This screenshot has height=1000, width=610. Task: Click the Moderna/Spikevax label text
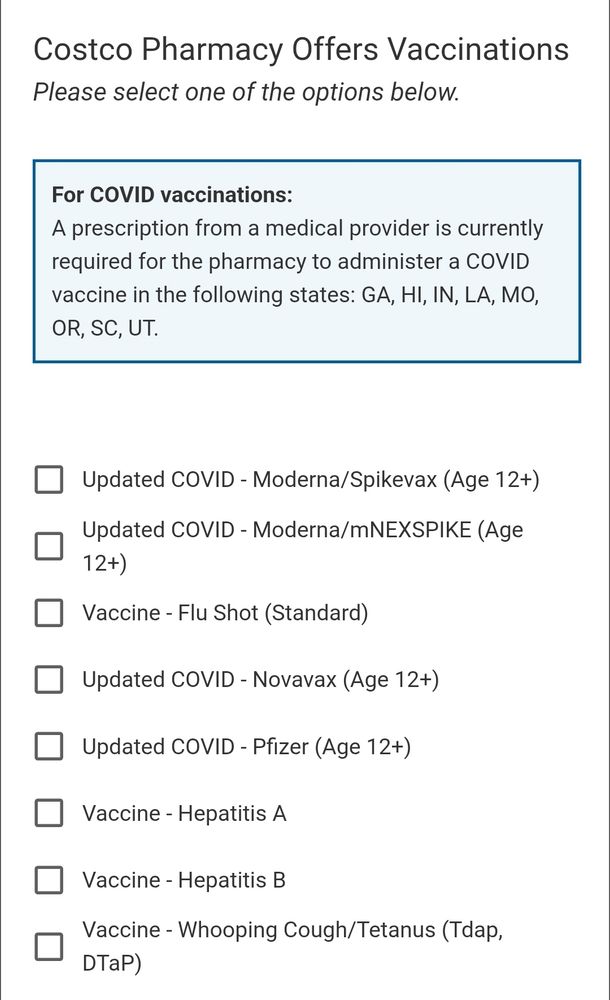click(x=310, y=479)
